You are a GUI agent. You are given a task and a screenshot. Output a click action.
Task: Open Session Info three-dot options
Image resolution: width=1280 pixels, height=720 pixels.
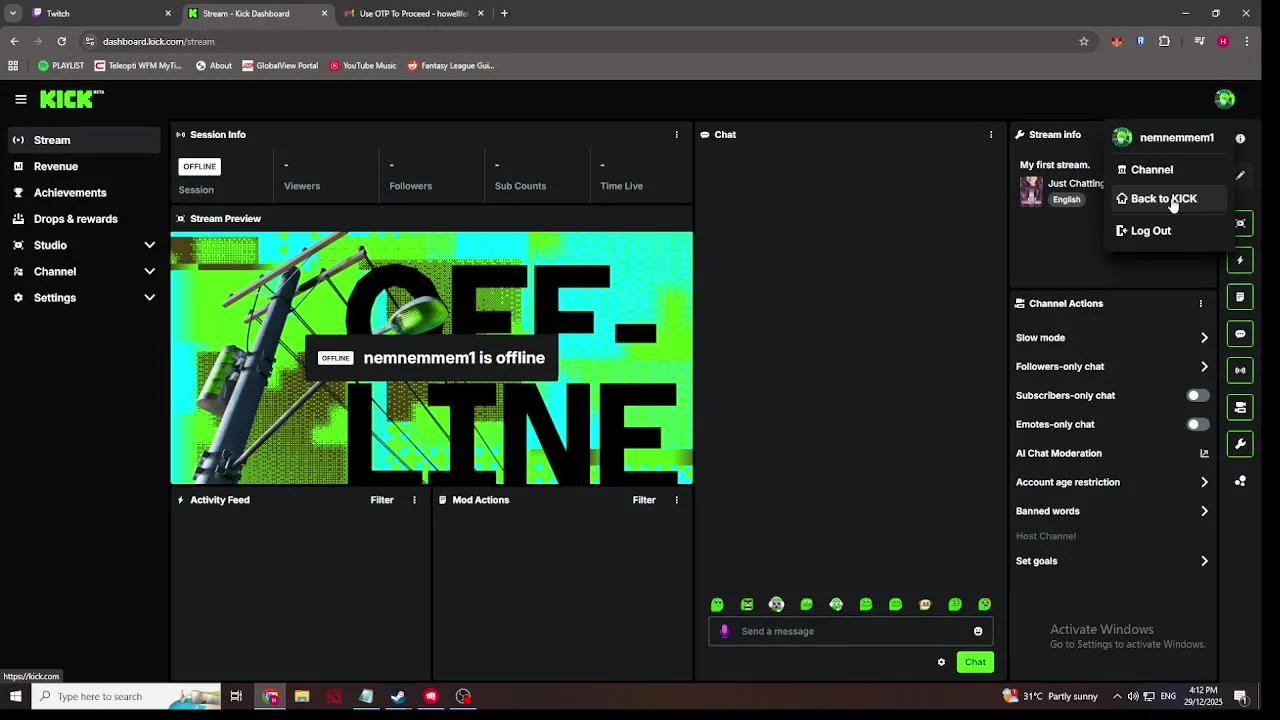tap(676, 134)
